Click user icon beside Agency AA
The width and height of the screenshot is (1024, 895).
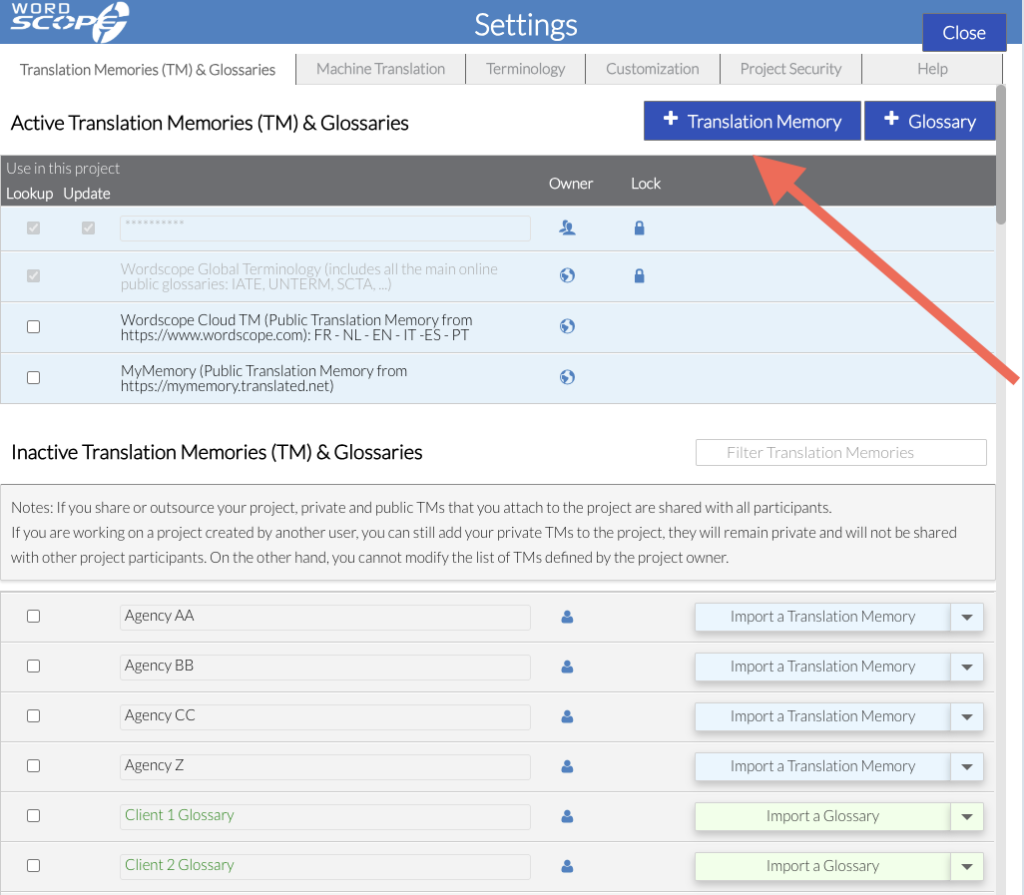(567, 617)
